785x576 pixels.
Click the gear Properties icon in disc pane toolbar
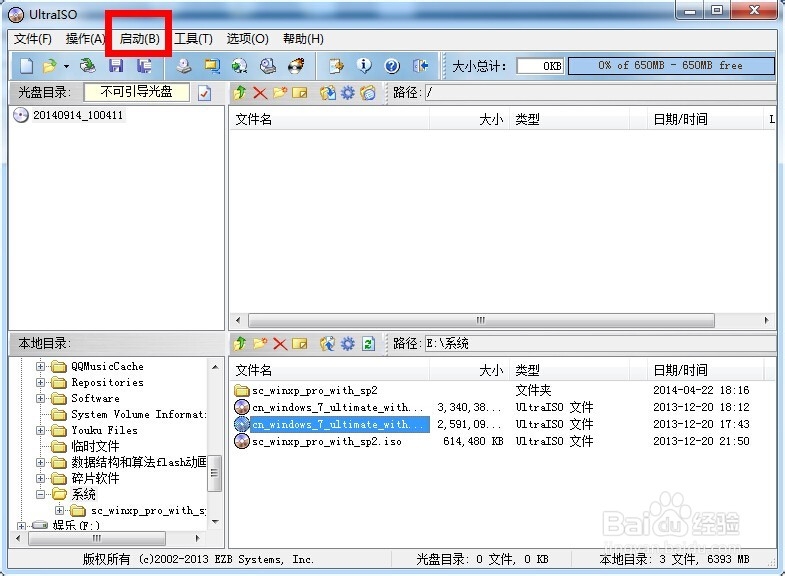(347, 93)
